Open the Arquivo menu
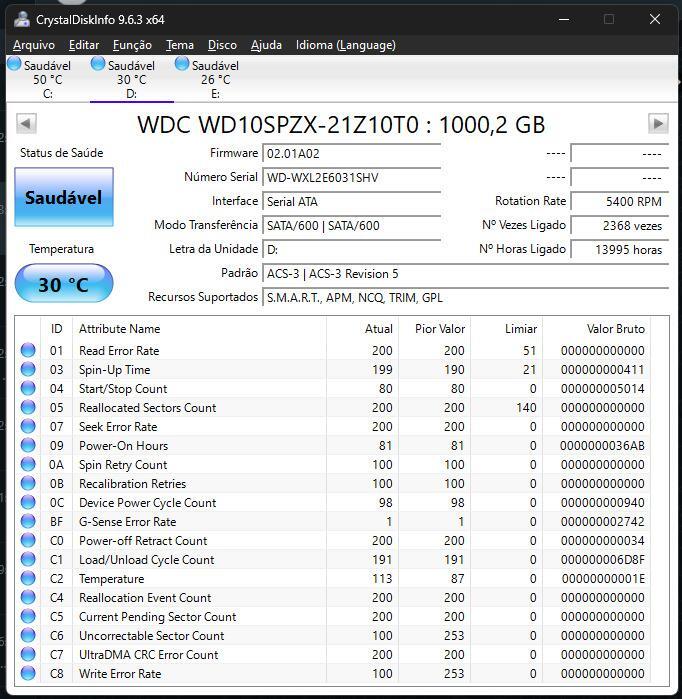 point(34,45)
